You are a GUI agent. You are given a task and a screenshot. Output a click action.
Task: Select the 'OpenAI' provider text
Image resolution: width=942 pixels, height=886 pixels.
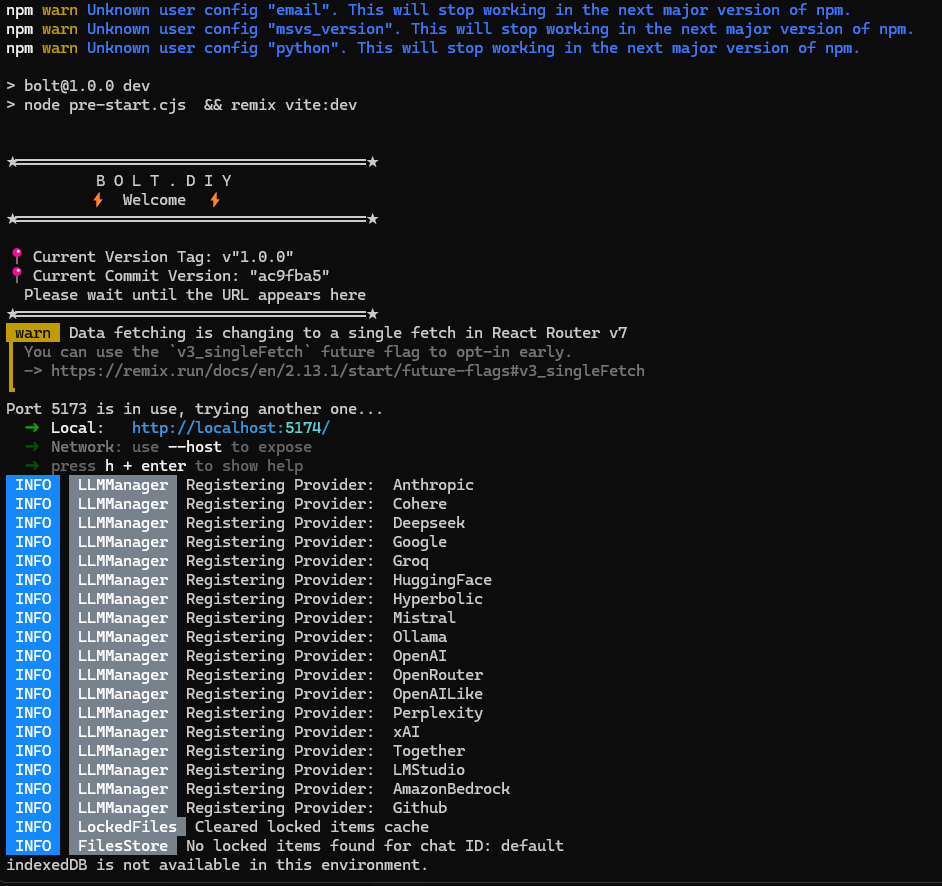419,656
